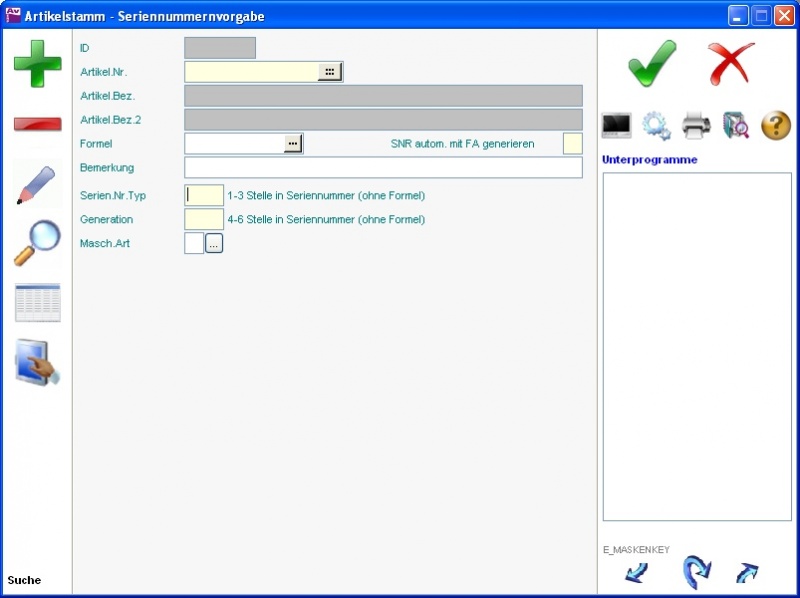Viewport: 800px width, 598px height.
Task: Open the Masch.Art ellipsis browse button
Action: click(x=214, y=243)
